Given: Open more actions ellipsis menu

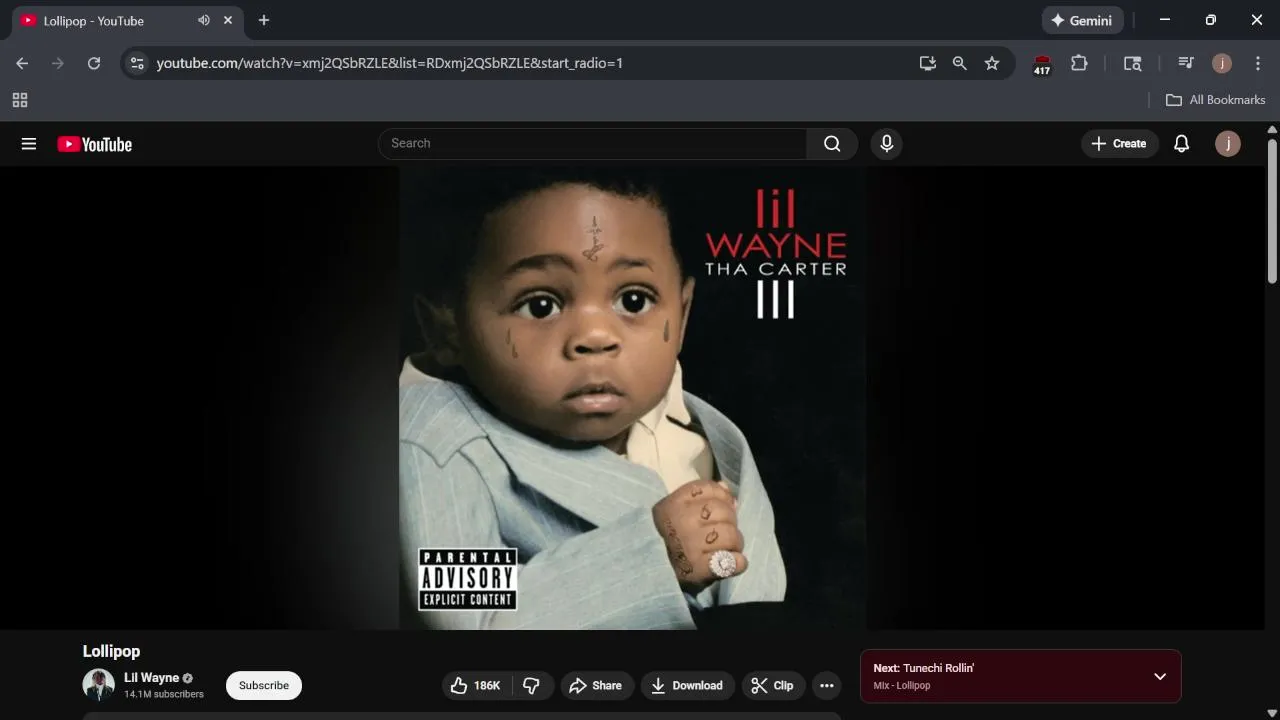Looking at the screenshot, I should click(x=826, y=685).
